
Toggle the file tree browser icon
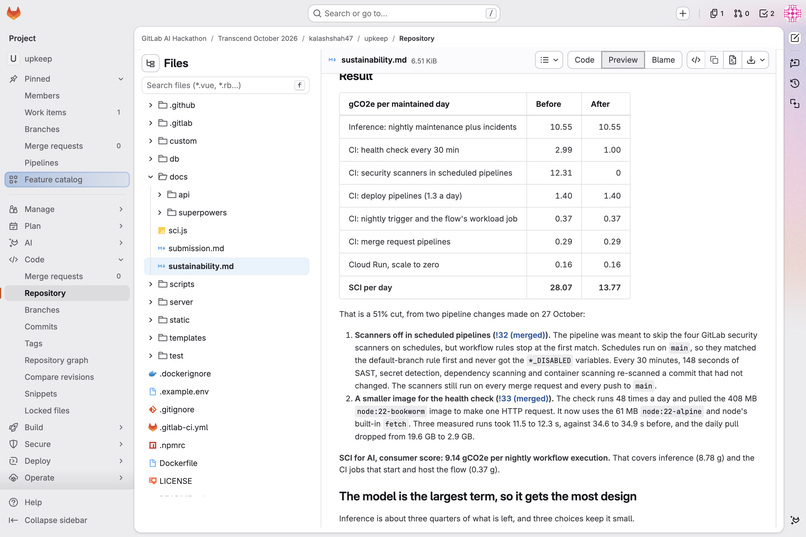[x=151, y=63]
